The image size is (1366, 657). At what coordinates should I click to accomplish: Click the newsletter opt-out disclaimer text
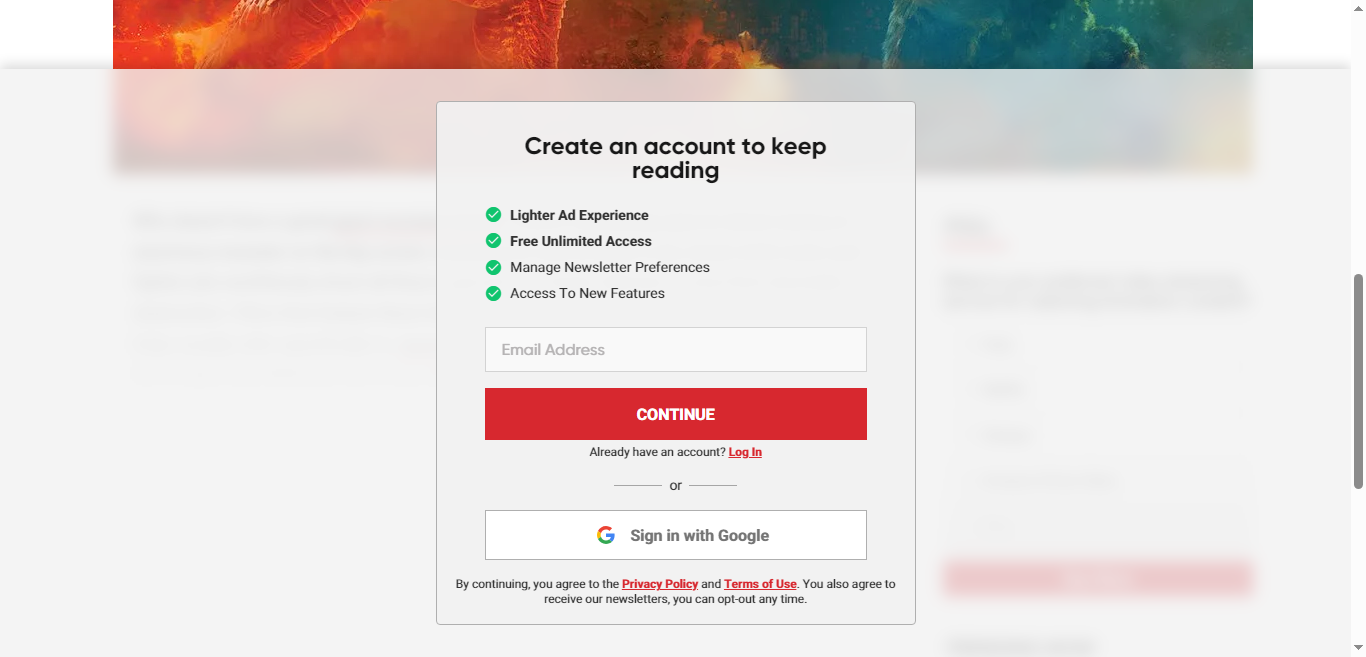click(x=675, y=598)
